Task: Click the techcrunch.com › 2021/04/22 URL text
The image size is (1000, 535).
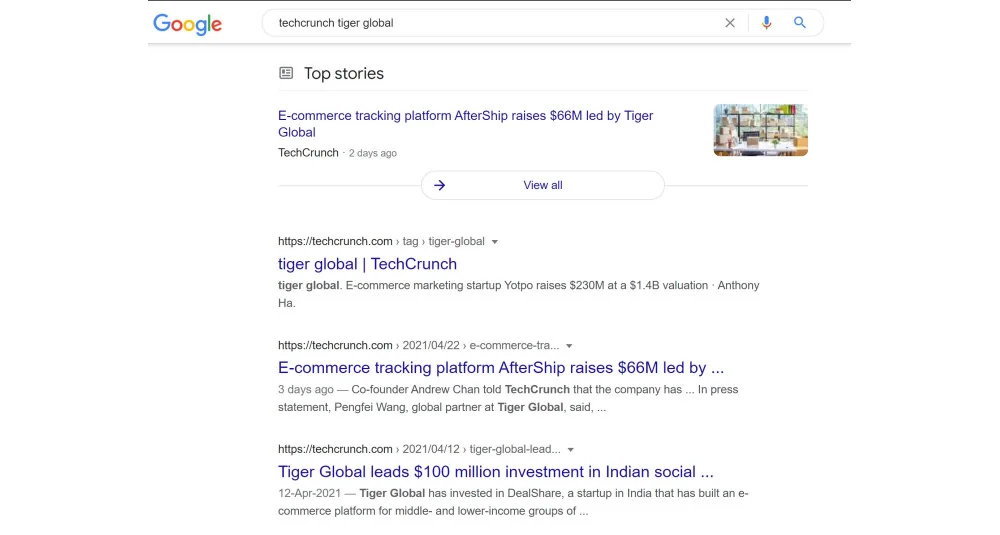Action: point(418,345)
